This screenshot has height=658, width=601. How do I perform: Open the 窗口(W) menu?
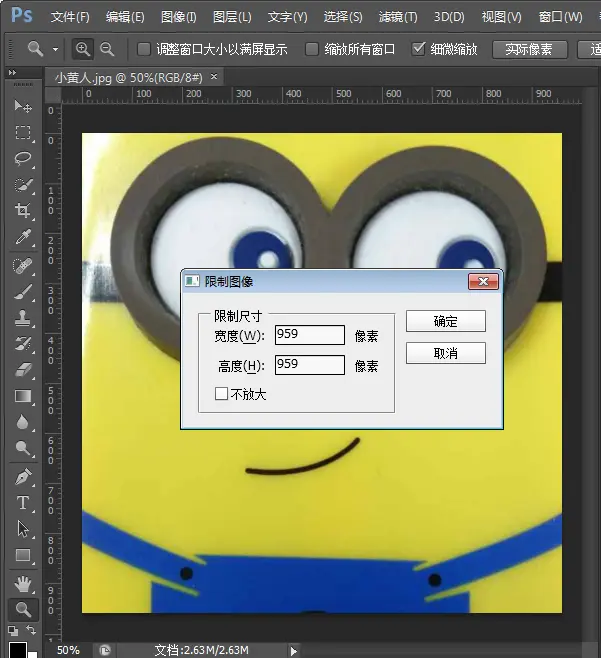point(560,17)
